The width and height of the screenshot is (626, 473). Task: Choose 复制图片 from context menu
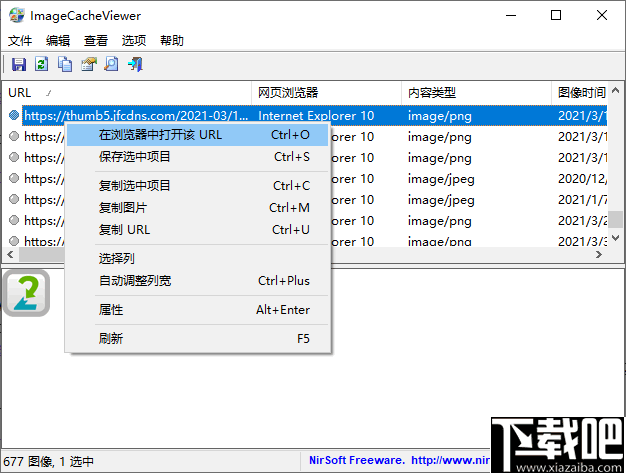tap(198, 208)
